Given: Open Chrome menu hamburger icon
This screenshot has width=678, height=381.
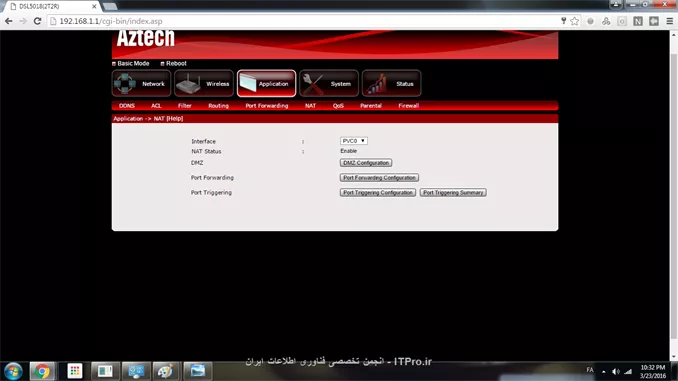Looking at the screenshot, I should point(669,21).
